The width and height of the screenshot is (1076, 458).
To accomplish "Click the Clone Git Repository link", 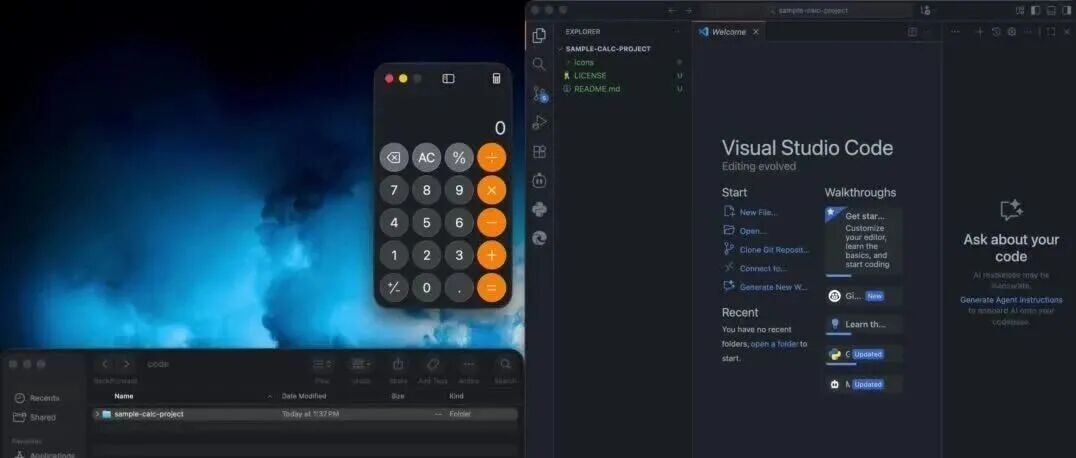I will click(767, 250).
